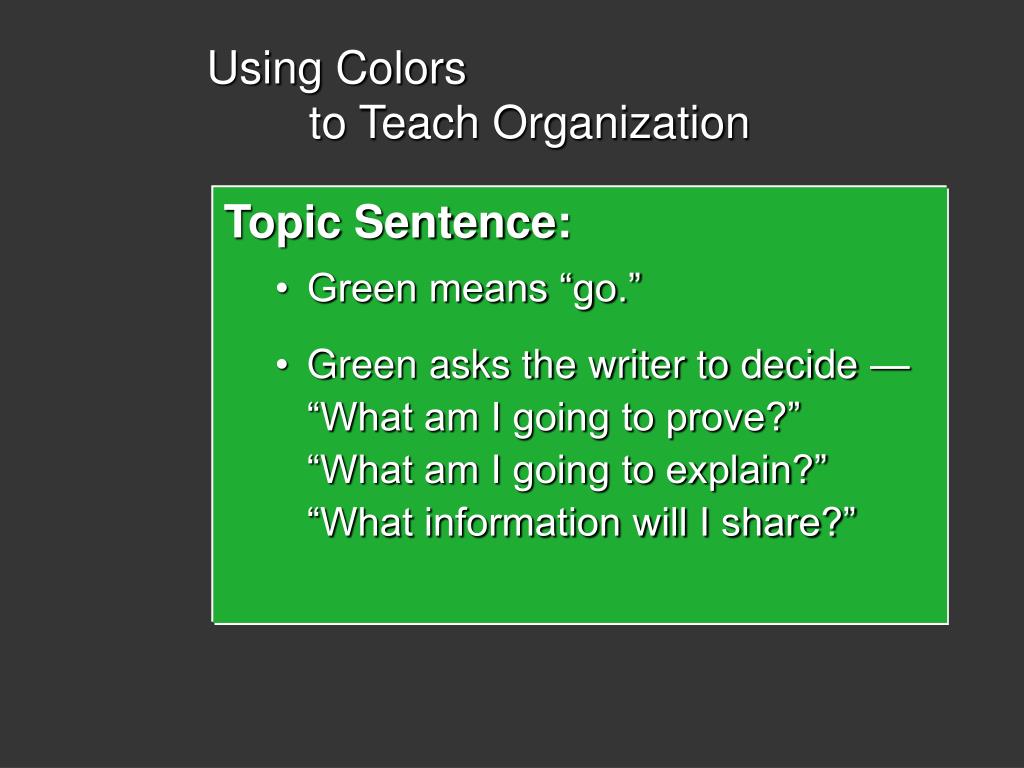Click the em dash after "decide"
Image resolution: width=1024 pixels, height=768 pixels.
pos(890,367)
